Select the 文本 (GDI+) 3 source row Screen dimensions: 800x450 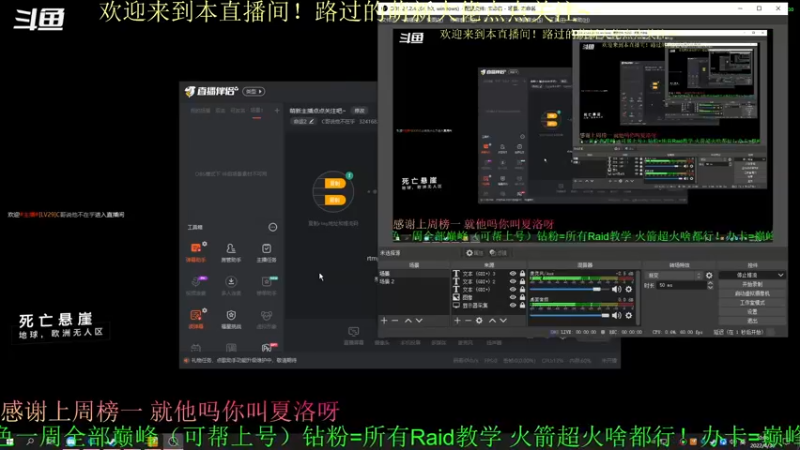pyautogui.click(x=489, y=273)
